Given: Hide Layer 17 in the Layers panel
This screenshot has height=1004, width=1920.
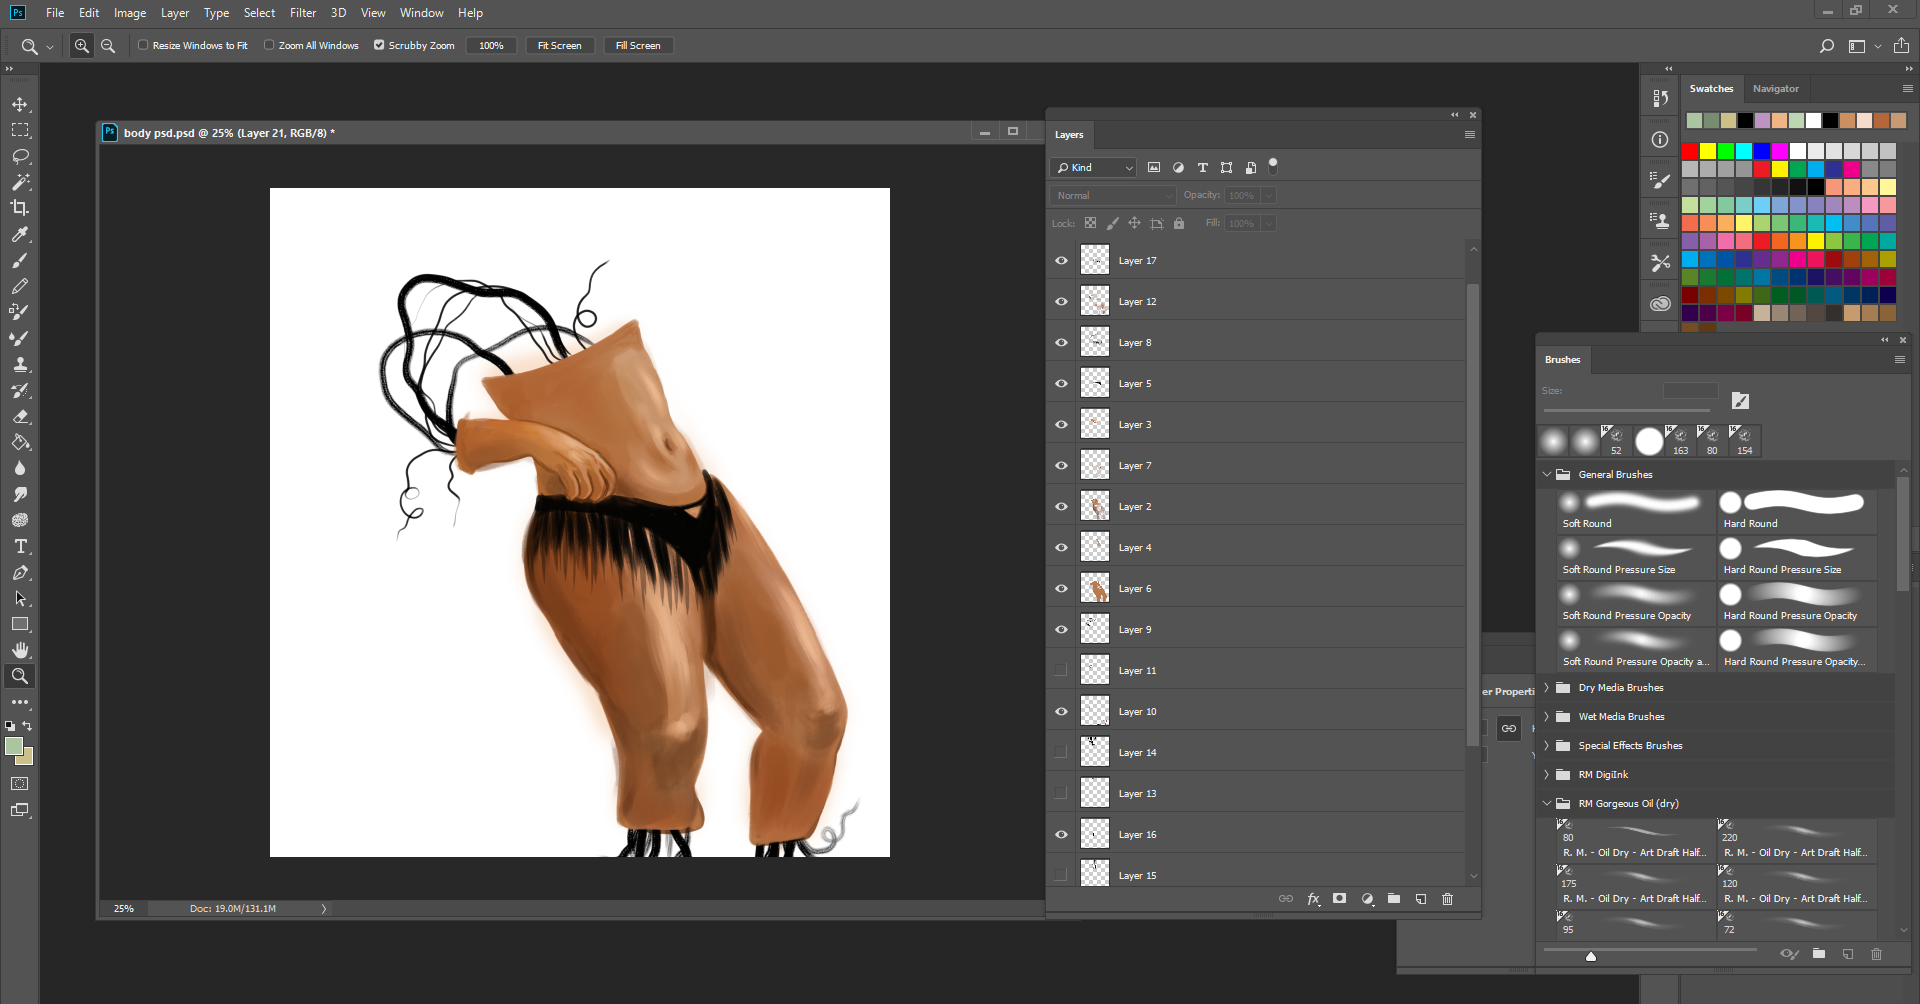Looking at the screenshot, I should (1060, 259).
